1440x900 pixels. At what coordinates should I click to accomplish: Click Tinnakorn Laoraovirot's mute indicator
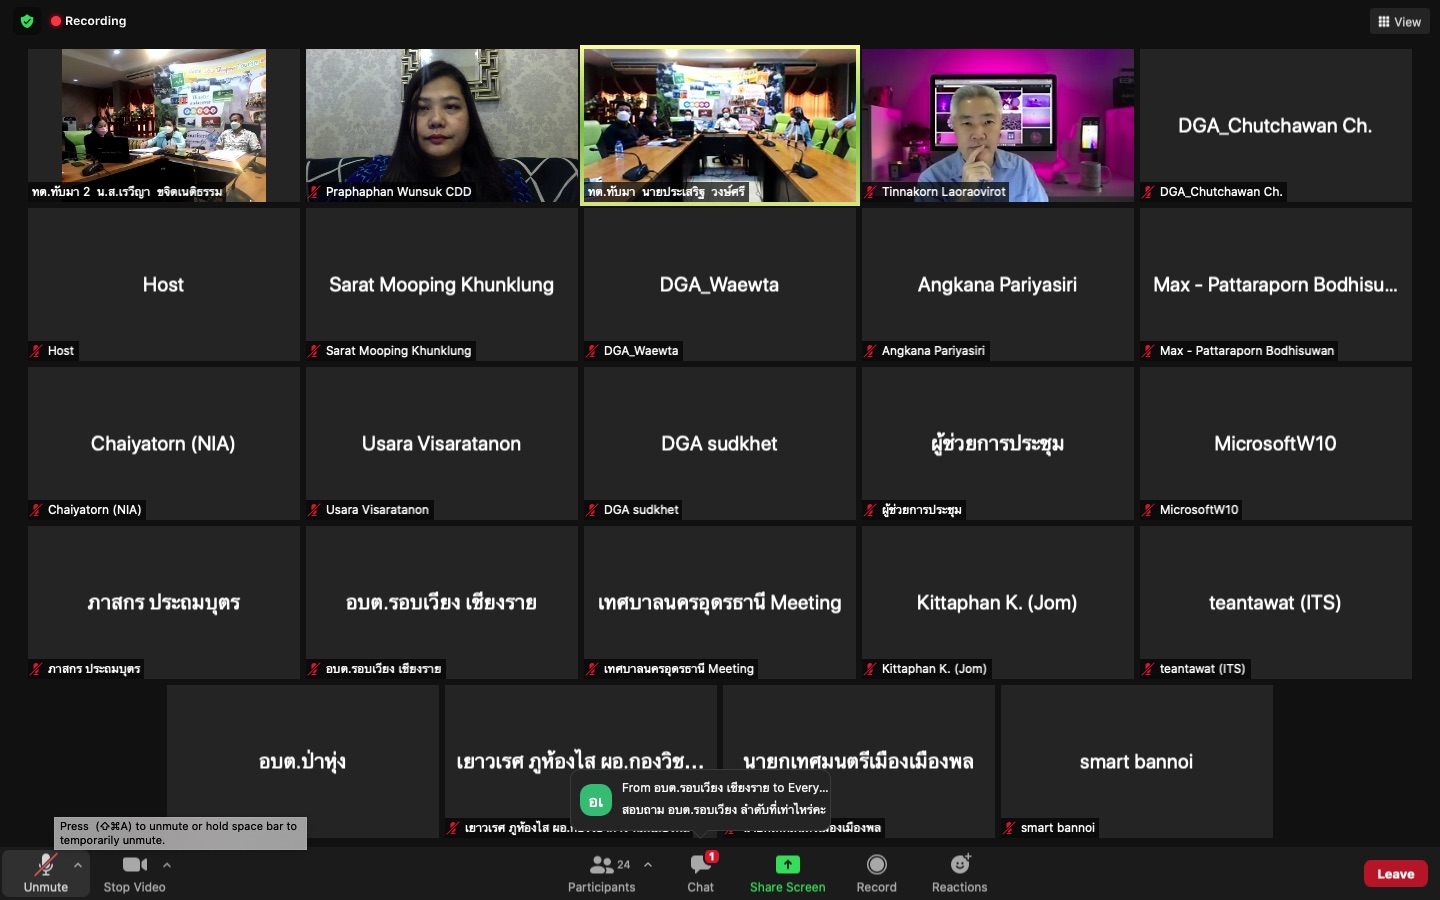click(869, 192)
